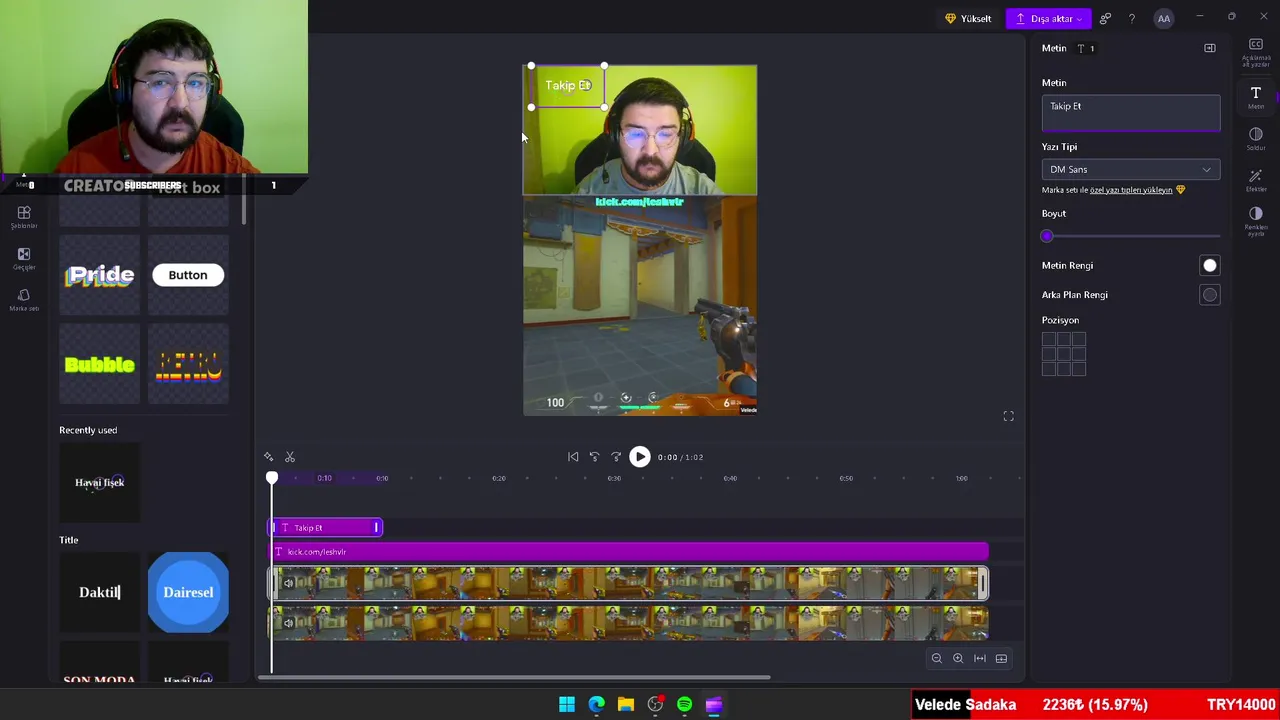Select the Pride text style thumbnail
Screen dimensions: 1280x720
99,275
